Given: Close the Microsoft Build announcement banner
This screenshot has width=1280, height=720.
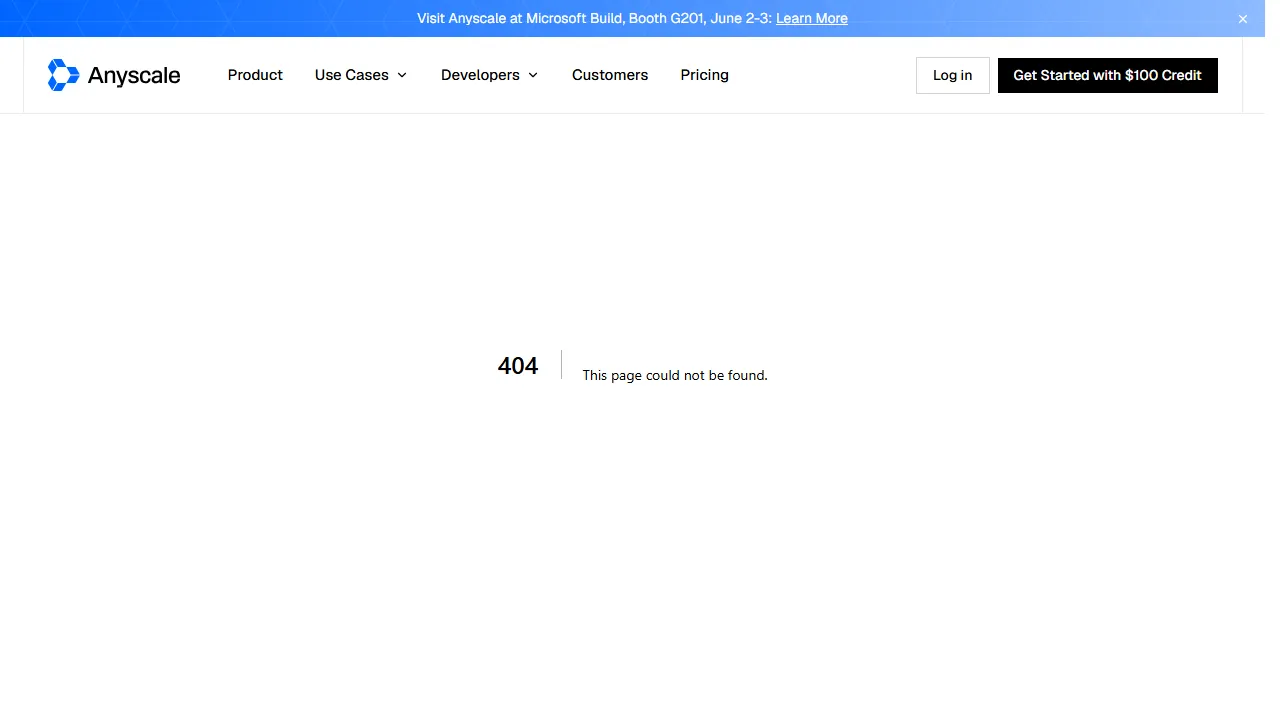Looking at the screenshot, I should (x=1243, y=19).
